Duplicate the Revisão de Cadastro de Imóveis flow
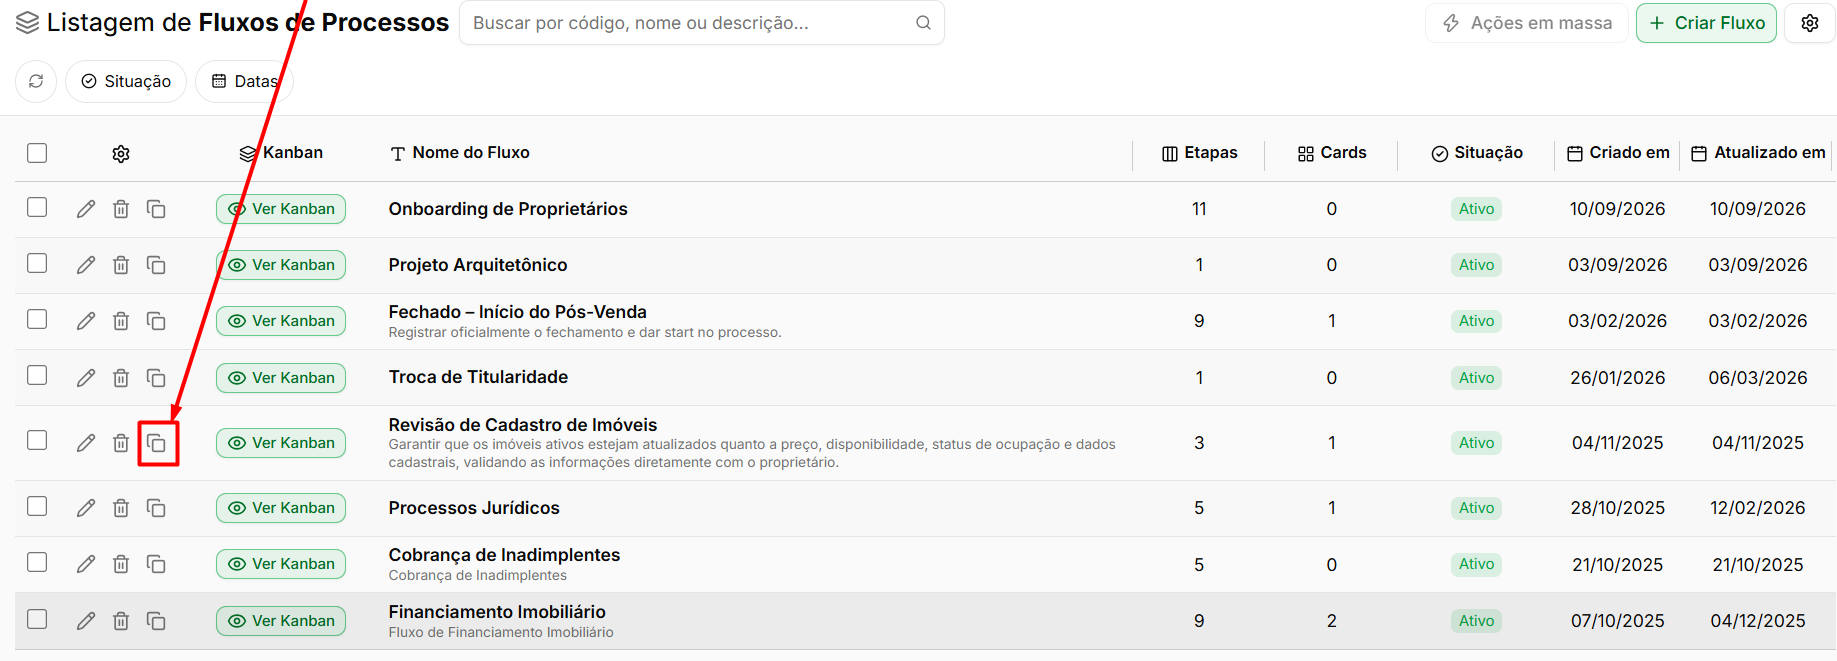This screenshot has width=1837, height=661. click(x=156, y=443)
